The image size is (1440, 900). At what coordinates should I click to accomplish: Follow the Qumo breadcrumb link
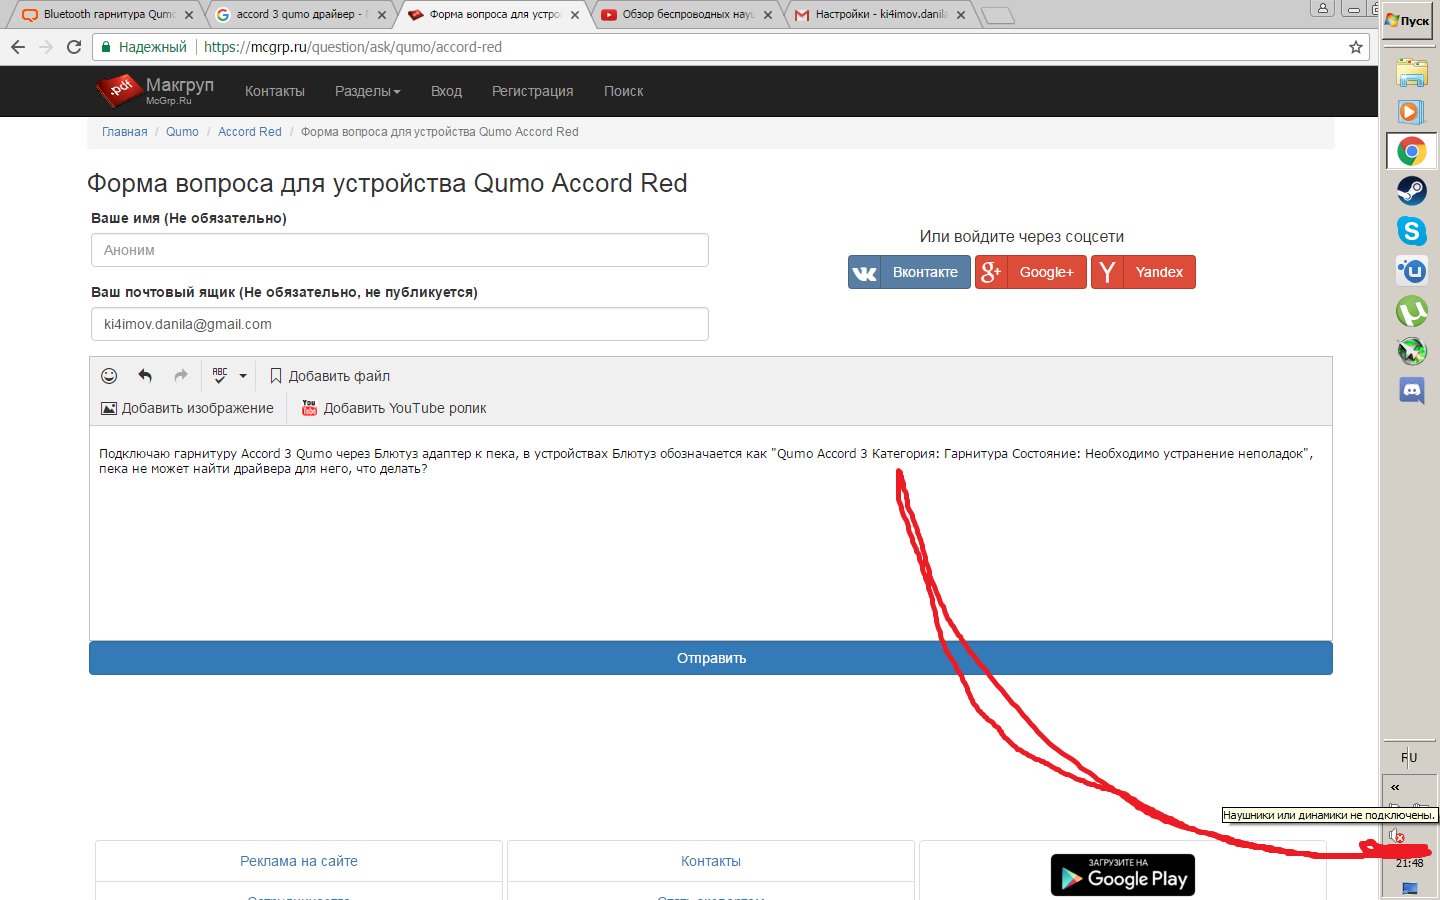pyautogui.click(x=182, y=132)
